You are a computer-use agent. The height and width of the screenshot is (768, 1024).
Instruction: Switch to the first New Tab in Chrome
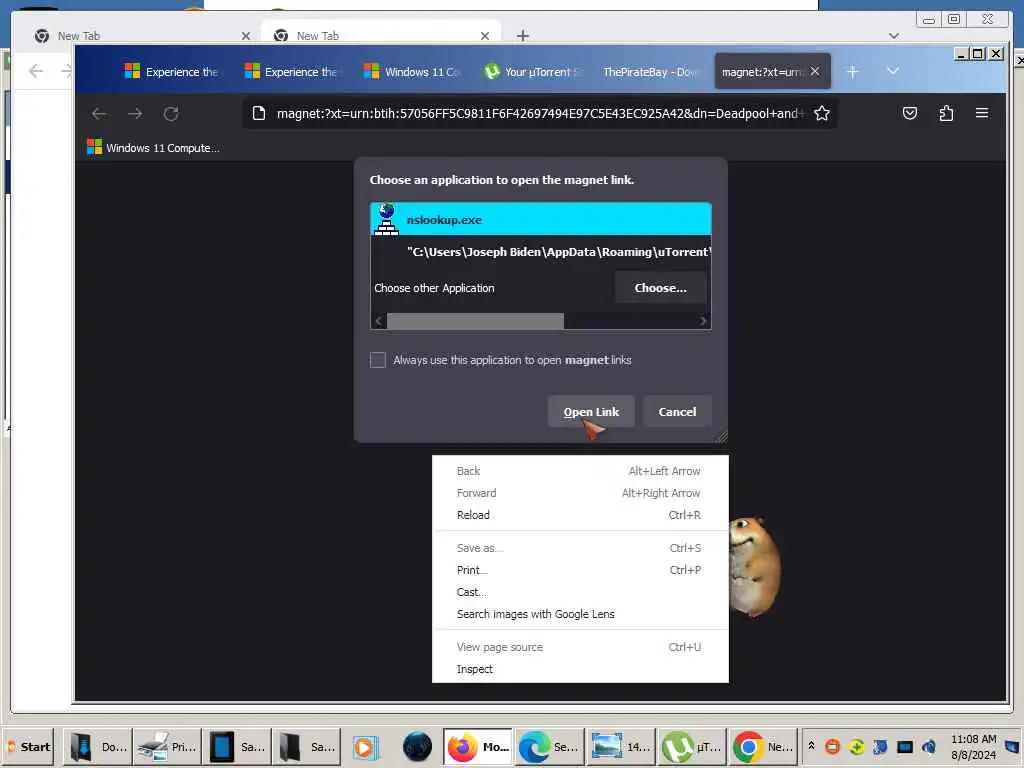pyautogui.click(x=140, y=36)
